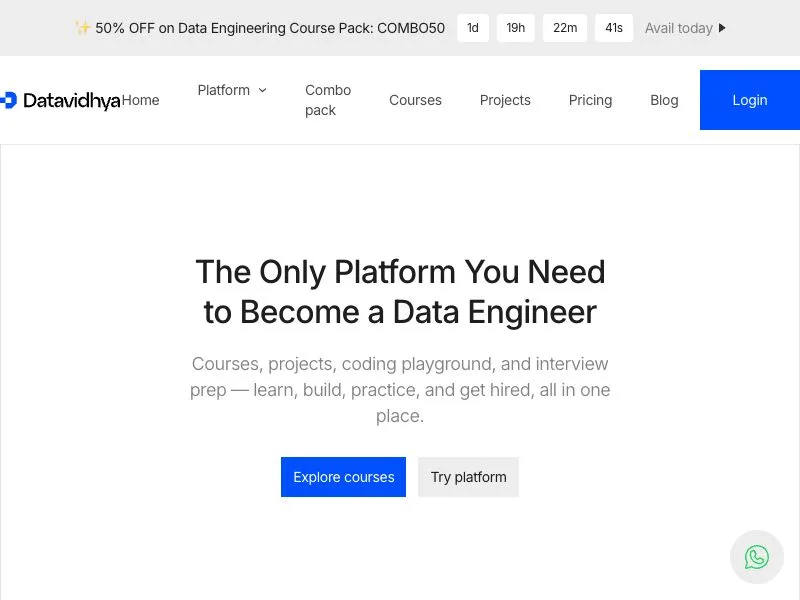Click the Datavidhya logo
This screenshot has height=600, width=800.
tap(60, 101)
